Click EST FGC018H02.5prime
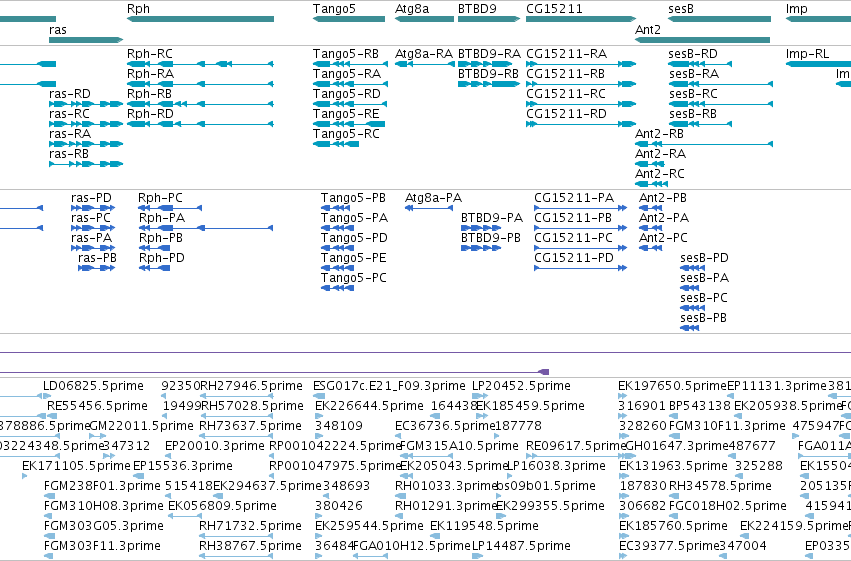The height and width of the screenshot is (561, 851). tap(728, 506)
